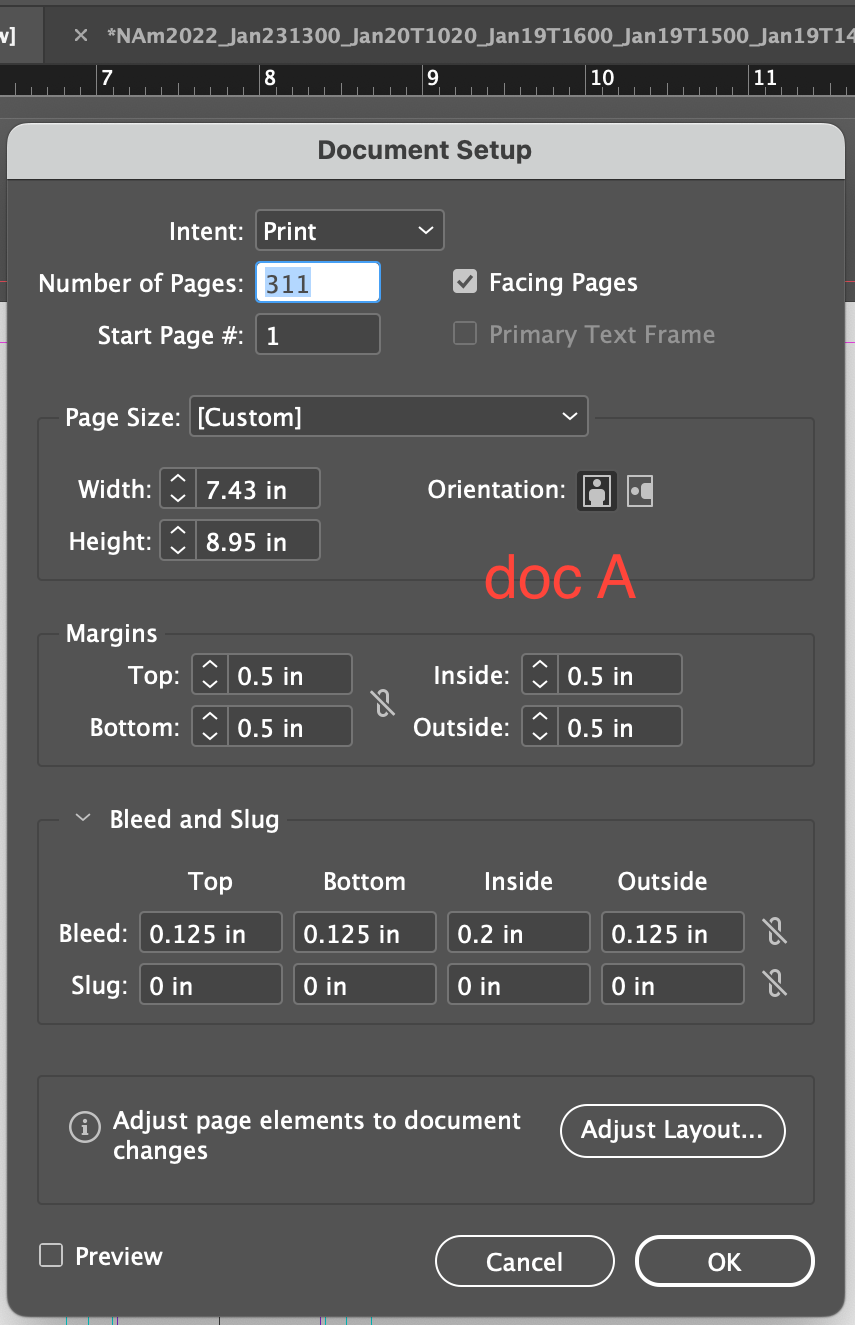Open the Intent dropdown

(x=349, y=230)
